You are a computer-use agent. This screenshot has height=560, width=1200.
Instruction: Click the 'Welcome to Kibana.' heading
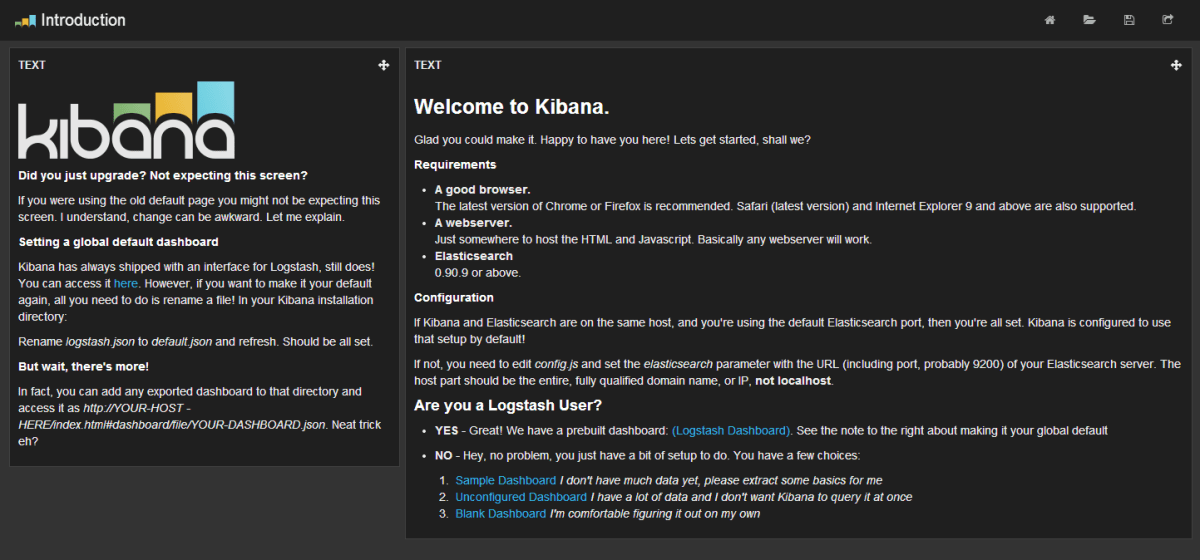pyautogui.click(x=512, y=107)
